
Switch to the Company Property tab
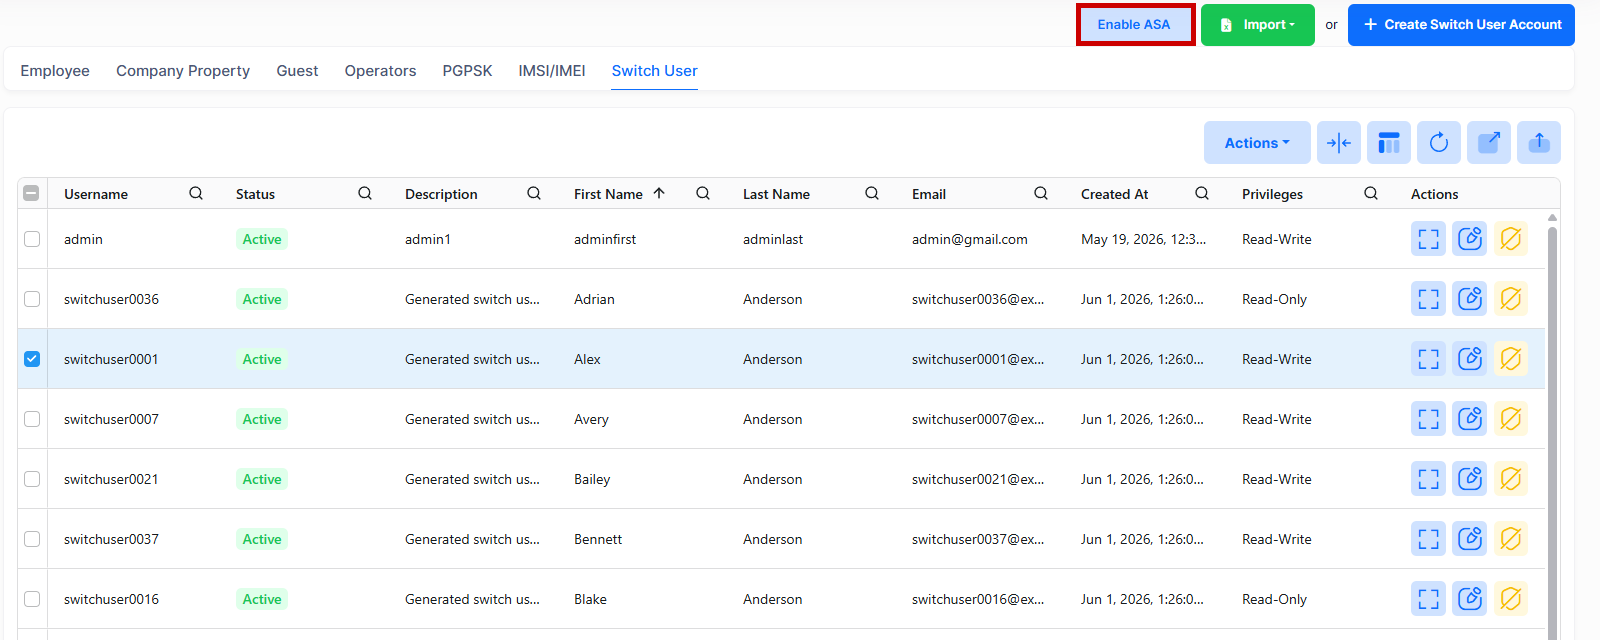tap(183, 71)
